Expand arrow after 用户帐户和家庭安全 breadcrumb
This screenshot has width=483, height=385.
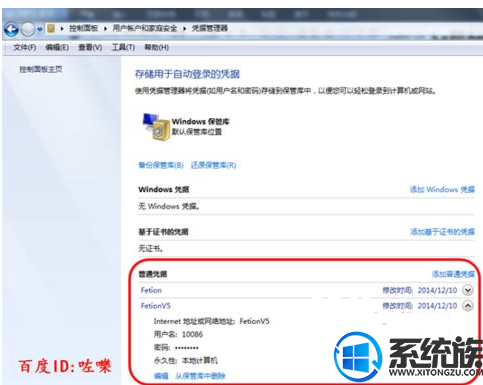[x=184, y=29]
